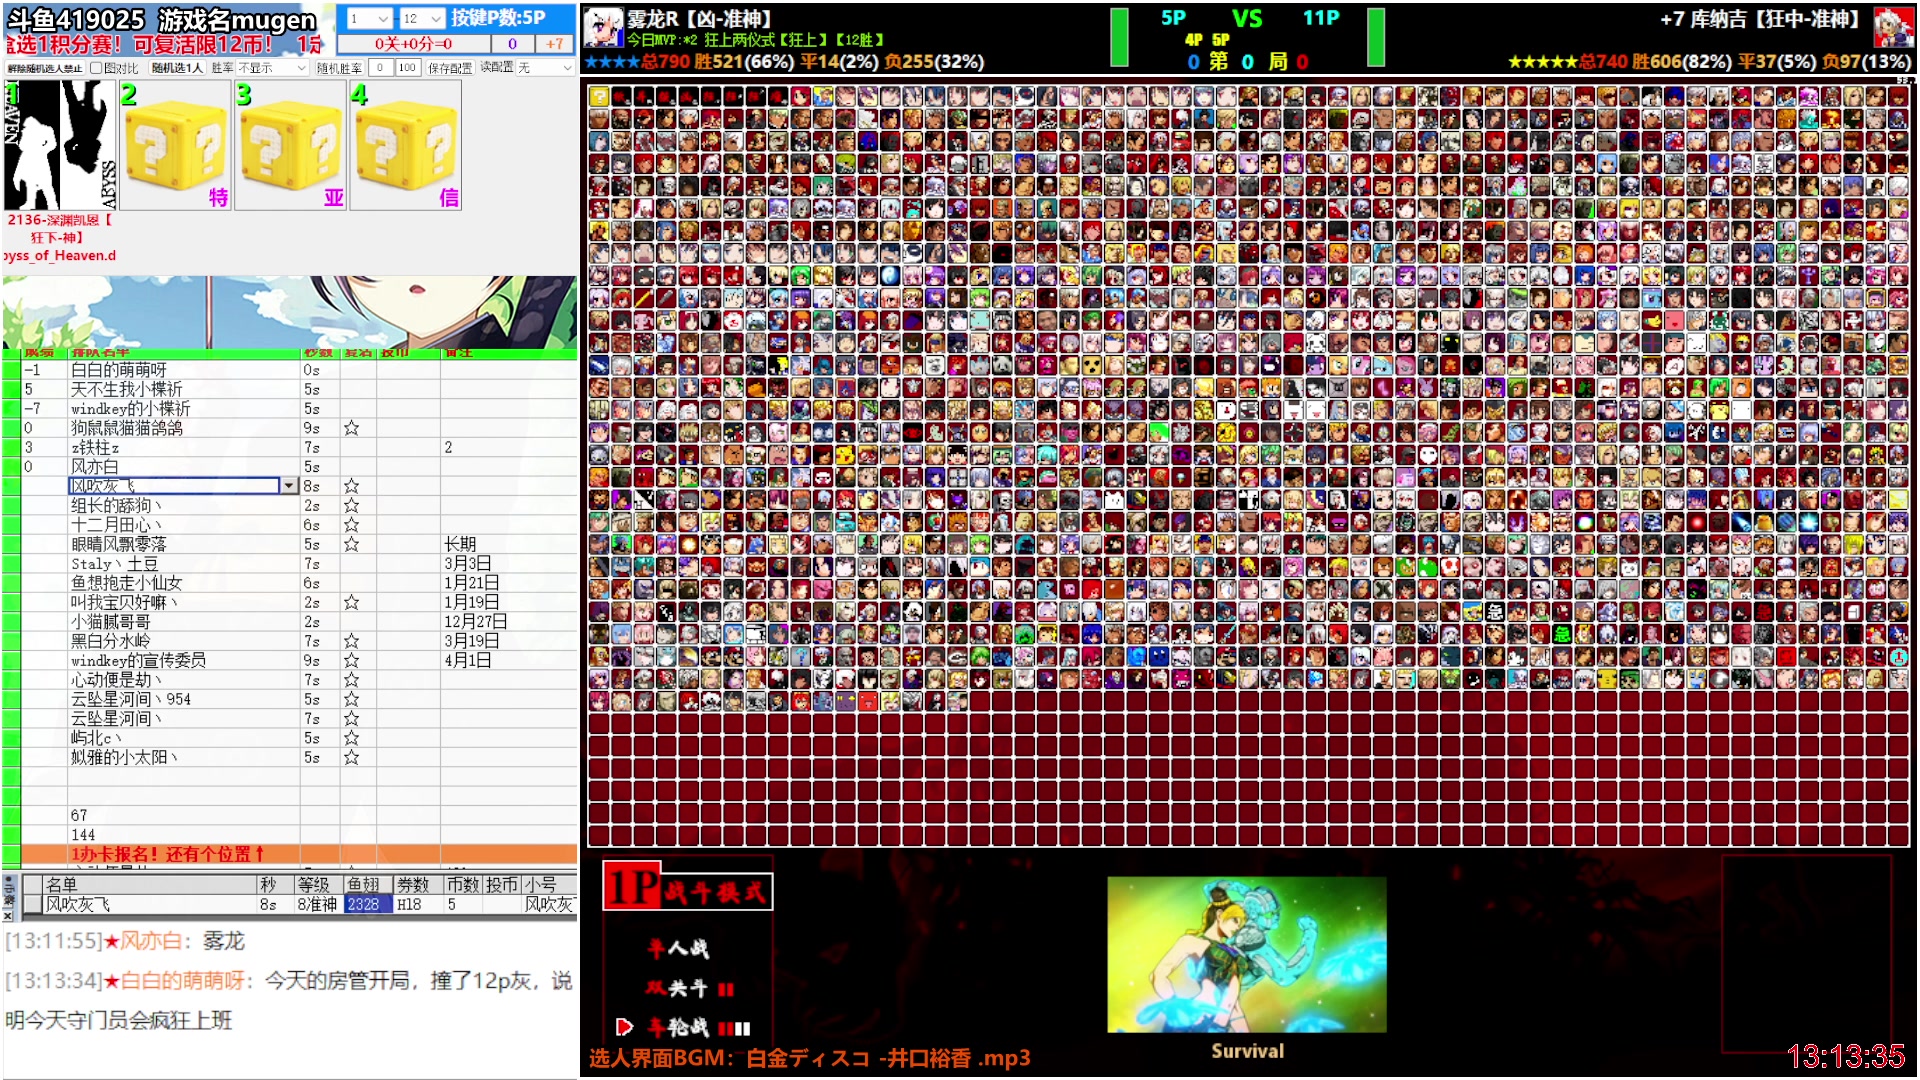Click the 保存配置 button

[x=450, y=68]
